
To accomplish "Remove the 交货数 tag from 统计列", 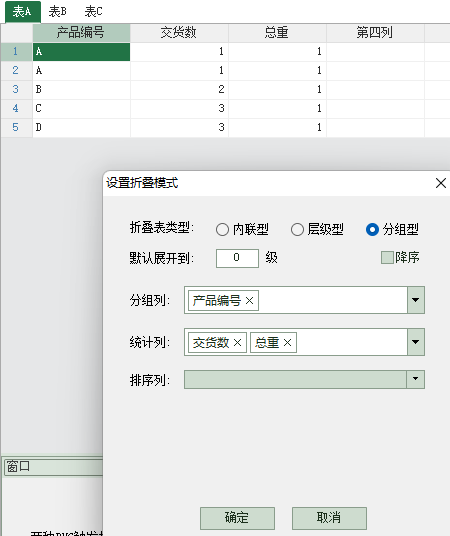I will [237, 343].
